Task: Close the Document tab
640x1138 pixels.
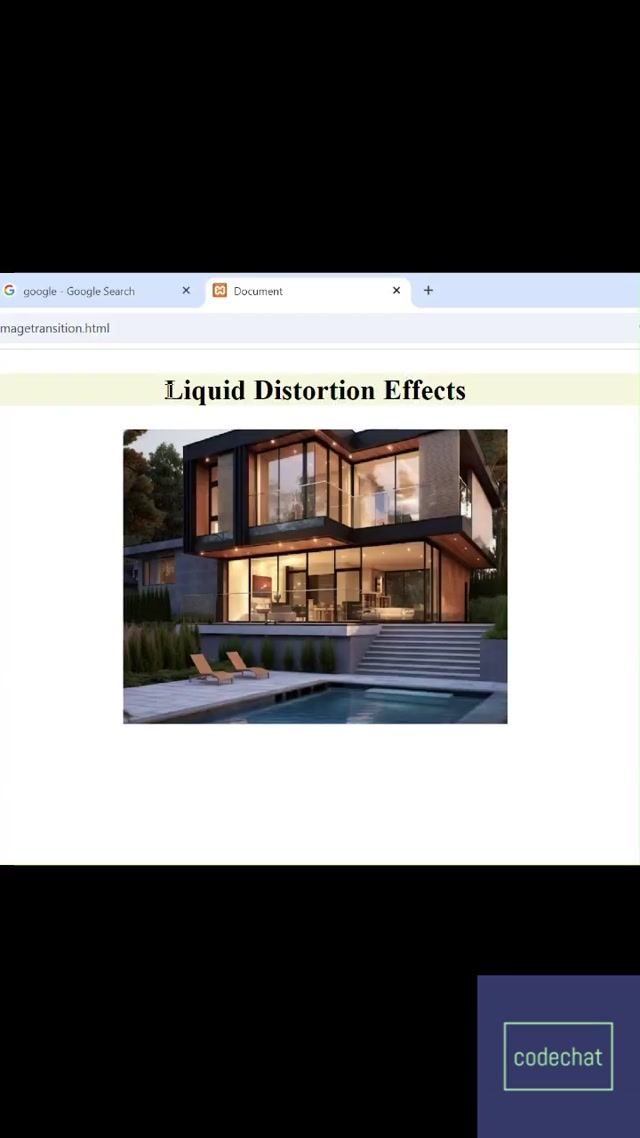Action: pyautogui.click(x=396, y=291)
